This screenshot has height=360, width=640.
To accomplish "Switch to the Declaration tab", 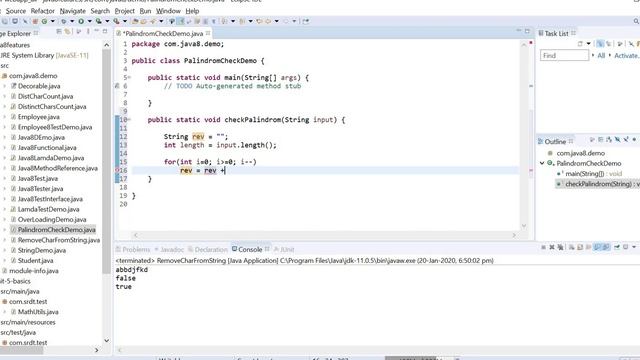I will [x=207, y=249].
